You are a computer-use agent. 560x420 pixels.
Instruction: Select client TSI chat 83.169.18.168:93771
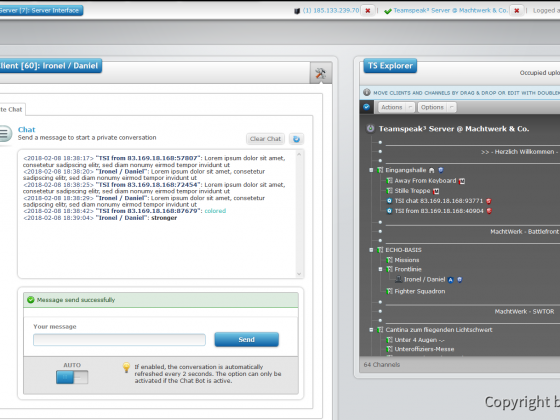[439, 201]
